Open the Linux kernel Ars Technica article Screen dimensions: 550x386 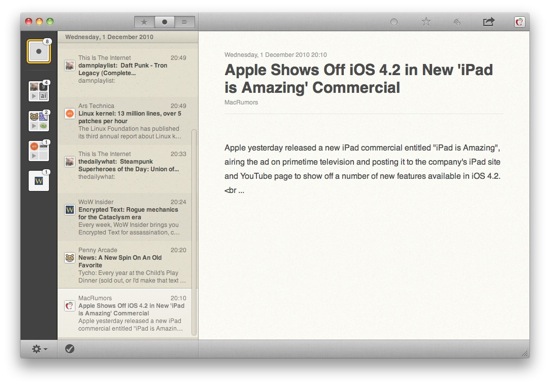(125, 121)
